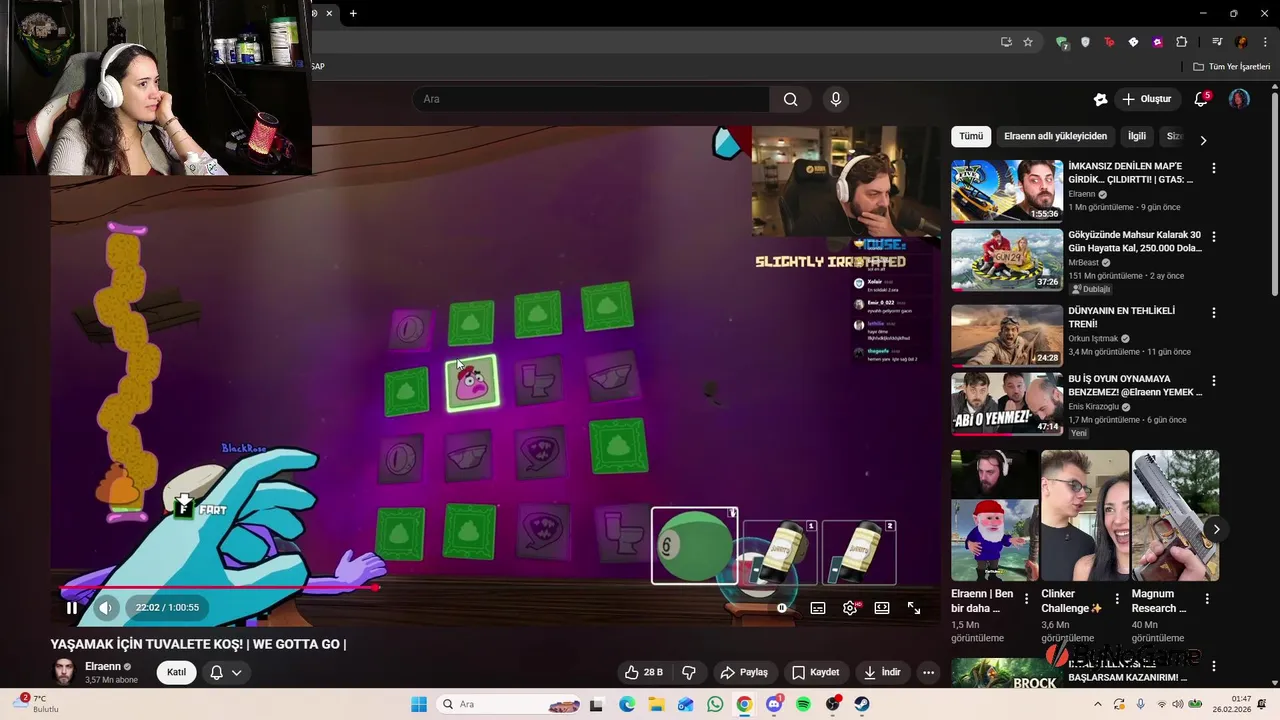Open the Windows Start menu
Screen dimensions: 1280x720
419,704
